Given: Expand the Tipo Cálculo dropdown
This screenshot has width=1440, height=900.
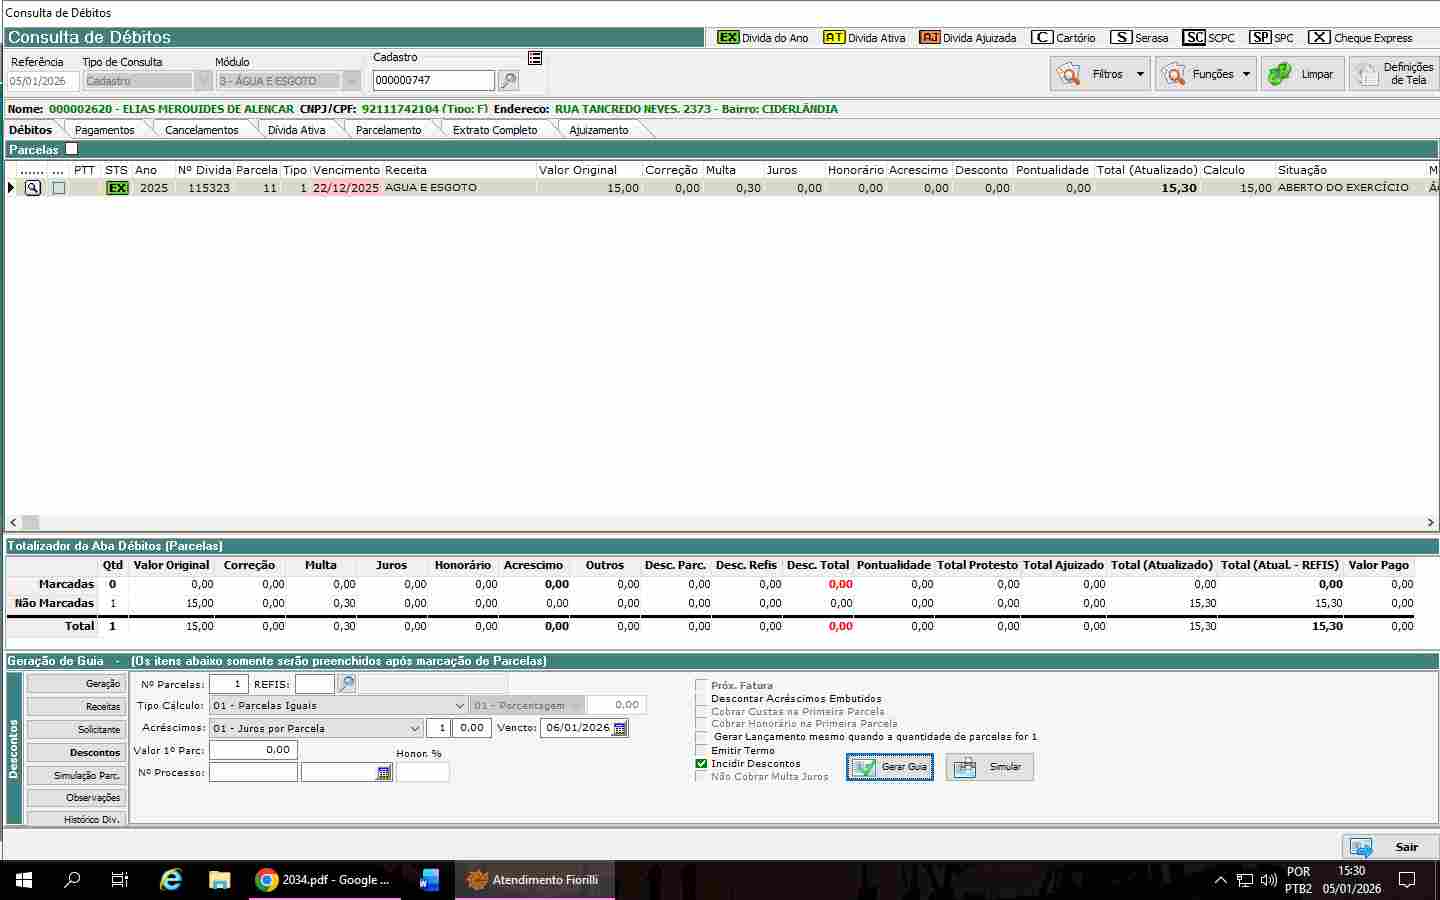Looking at the screenshot, I should (x=459, y=706).
